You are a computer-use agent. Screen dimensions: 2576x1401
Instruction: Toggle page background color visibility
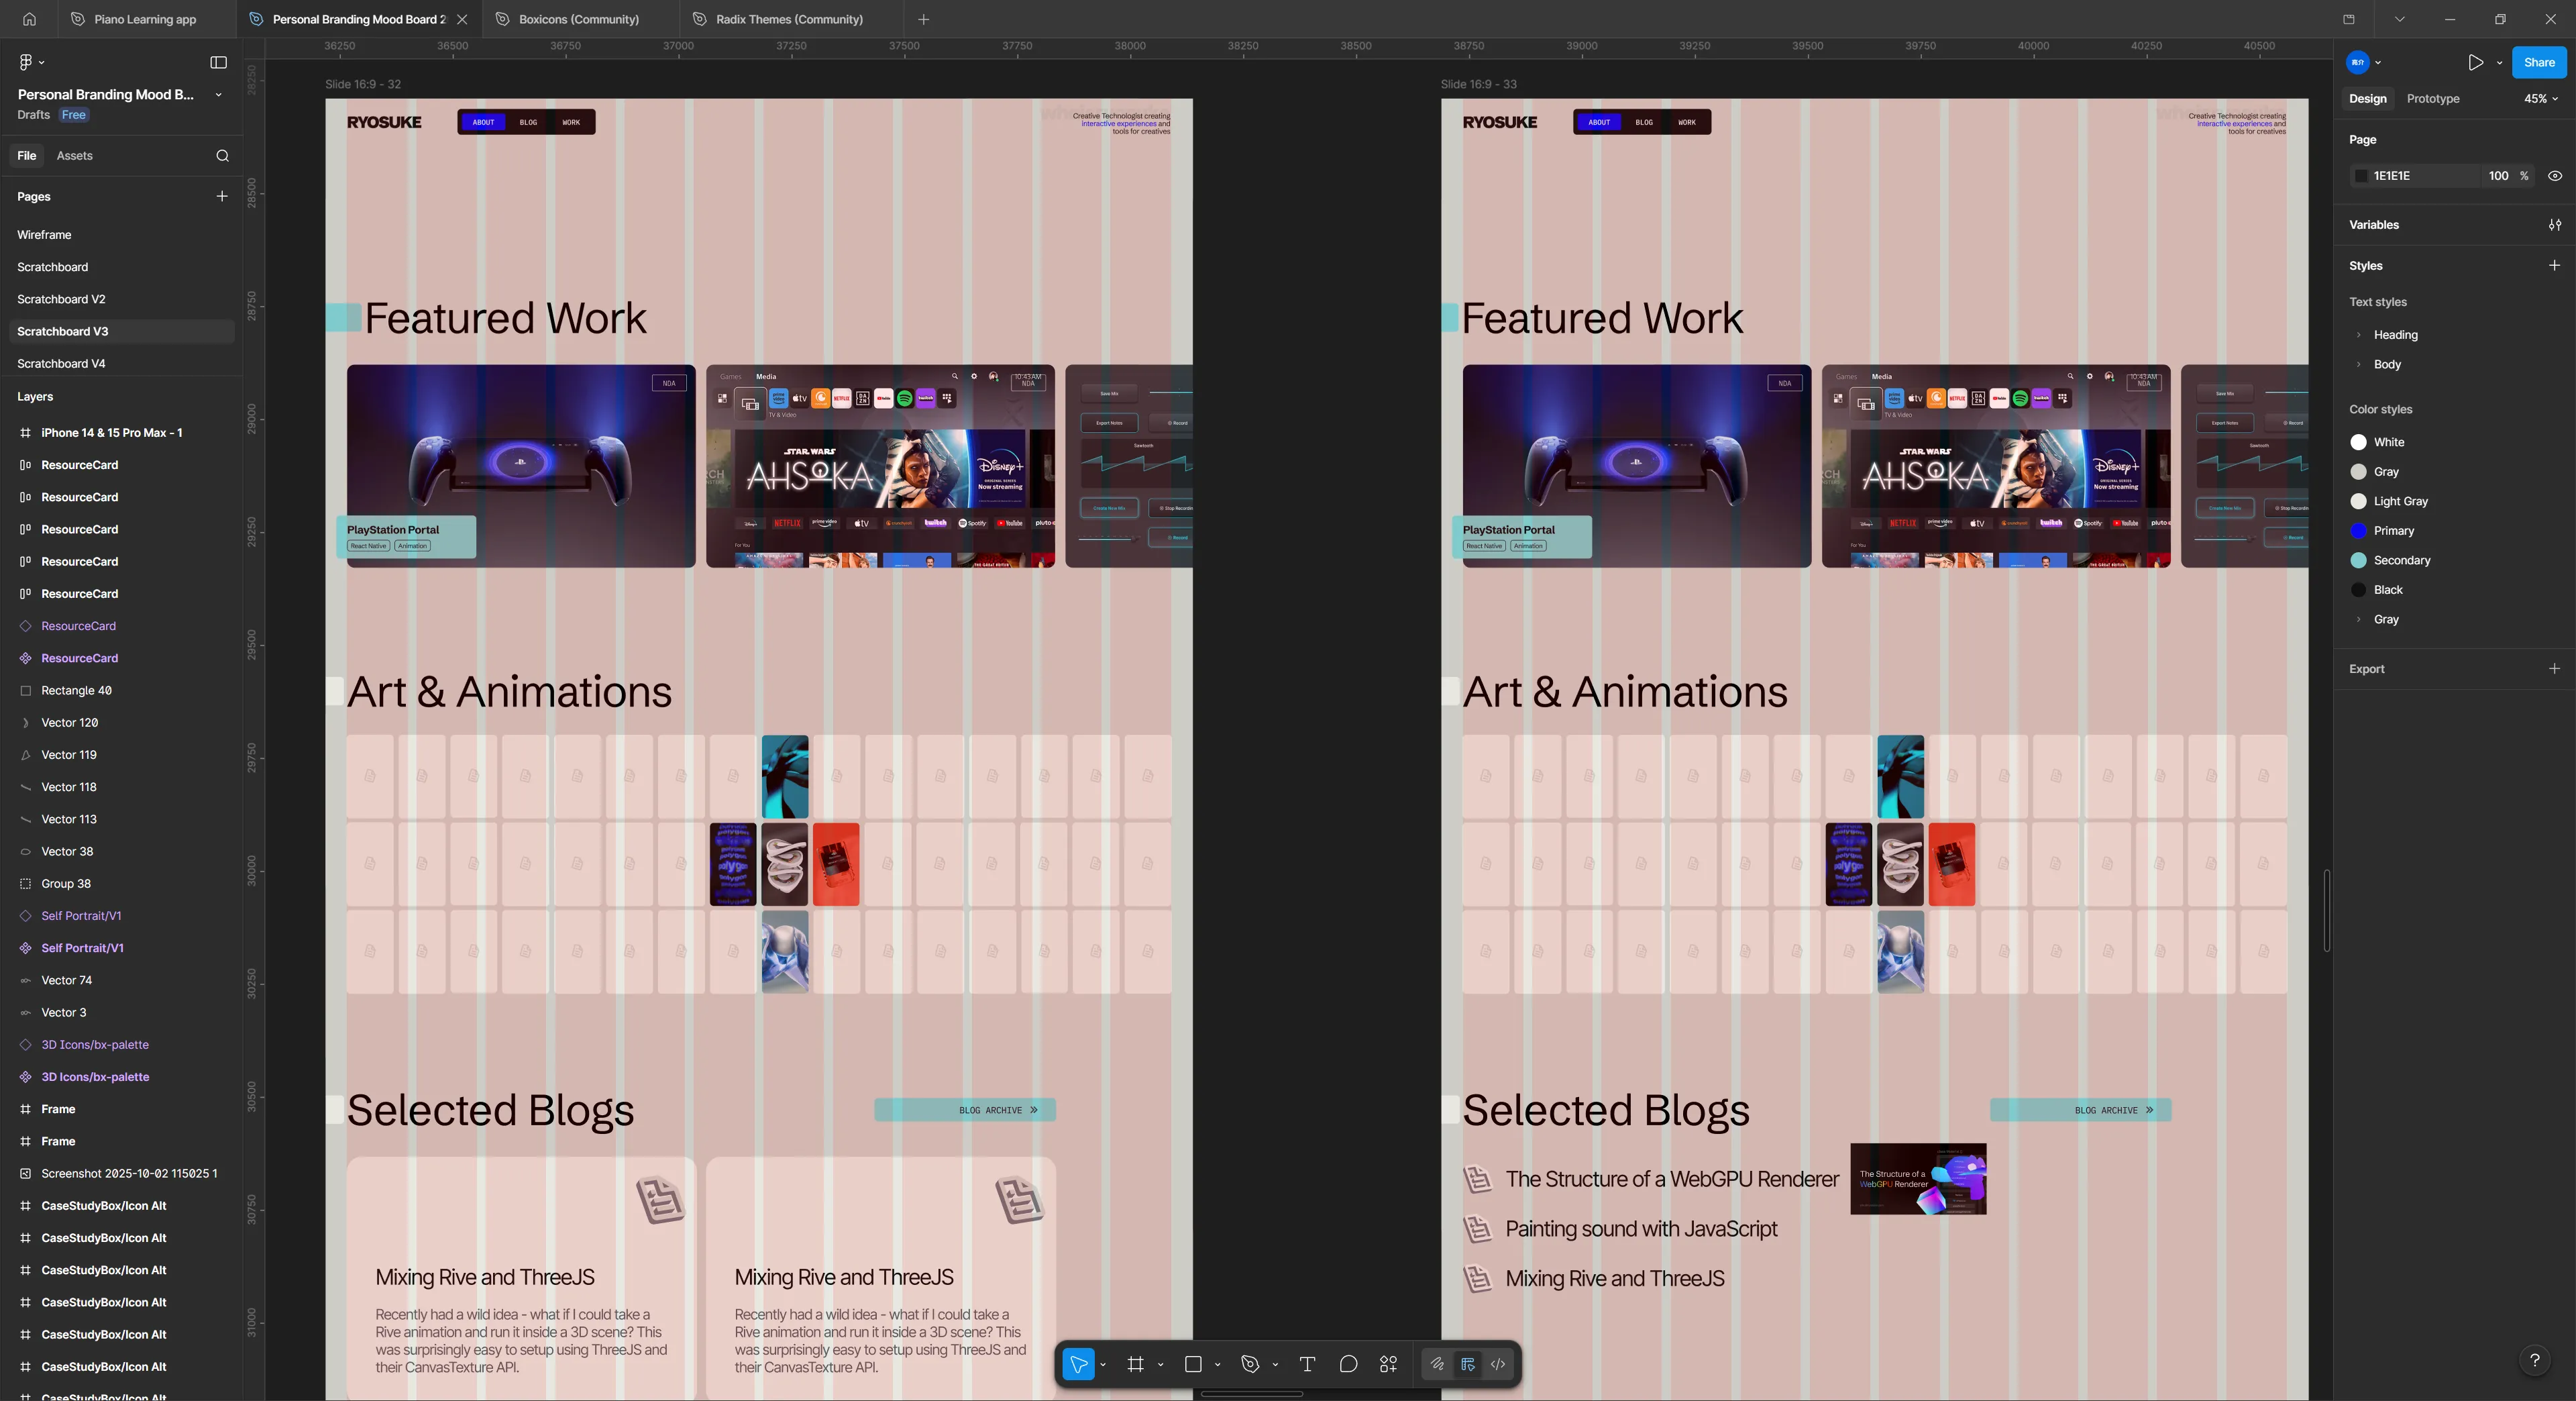(x=2554, y=175)
